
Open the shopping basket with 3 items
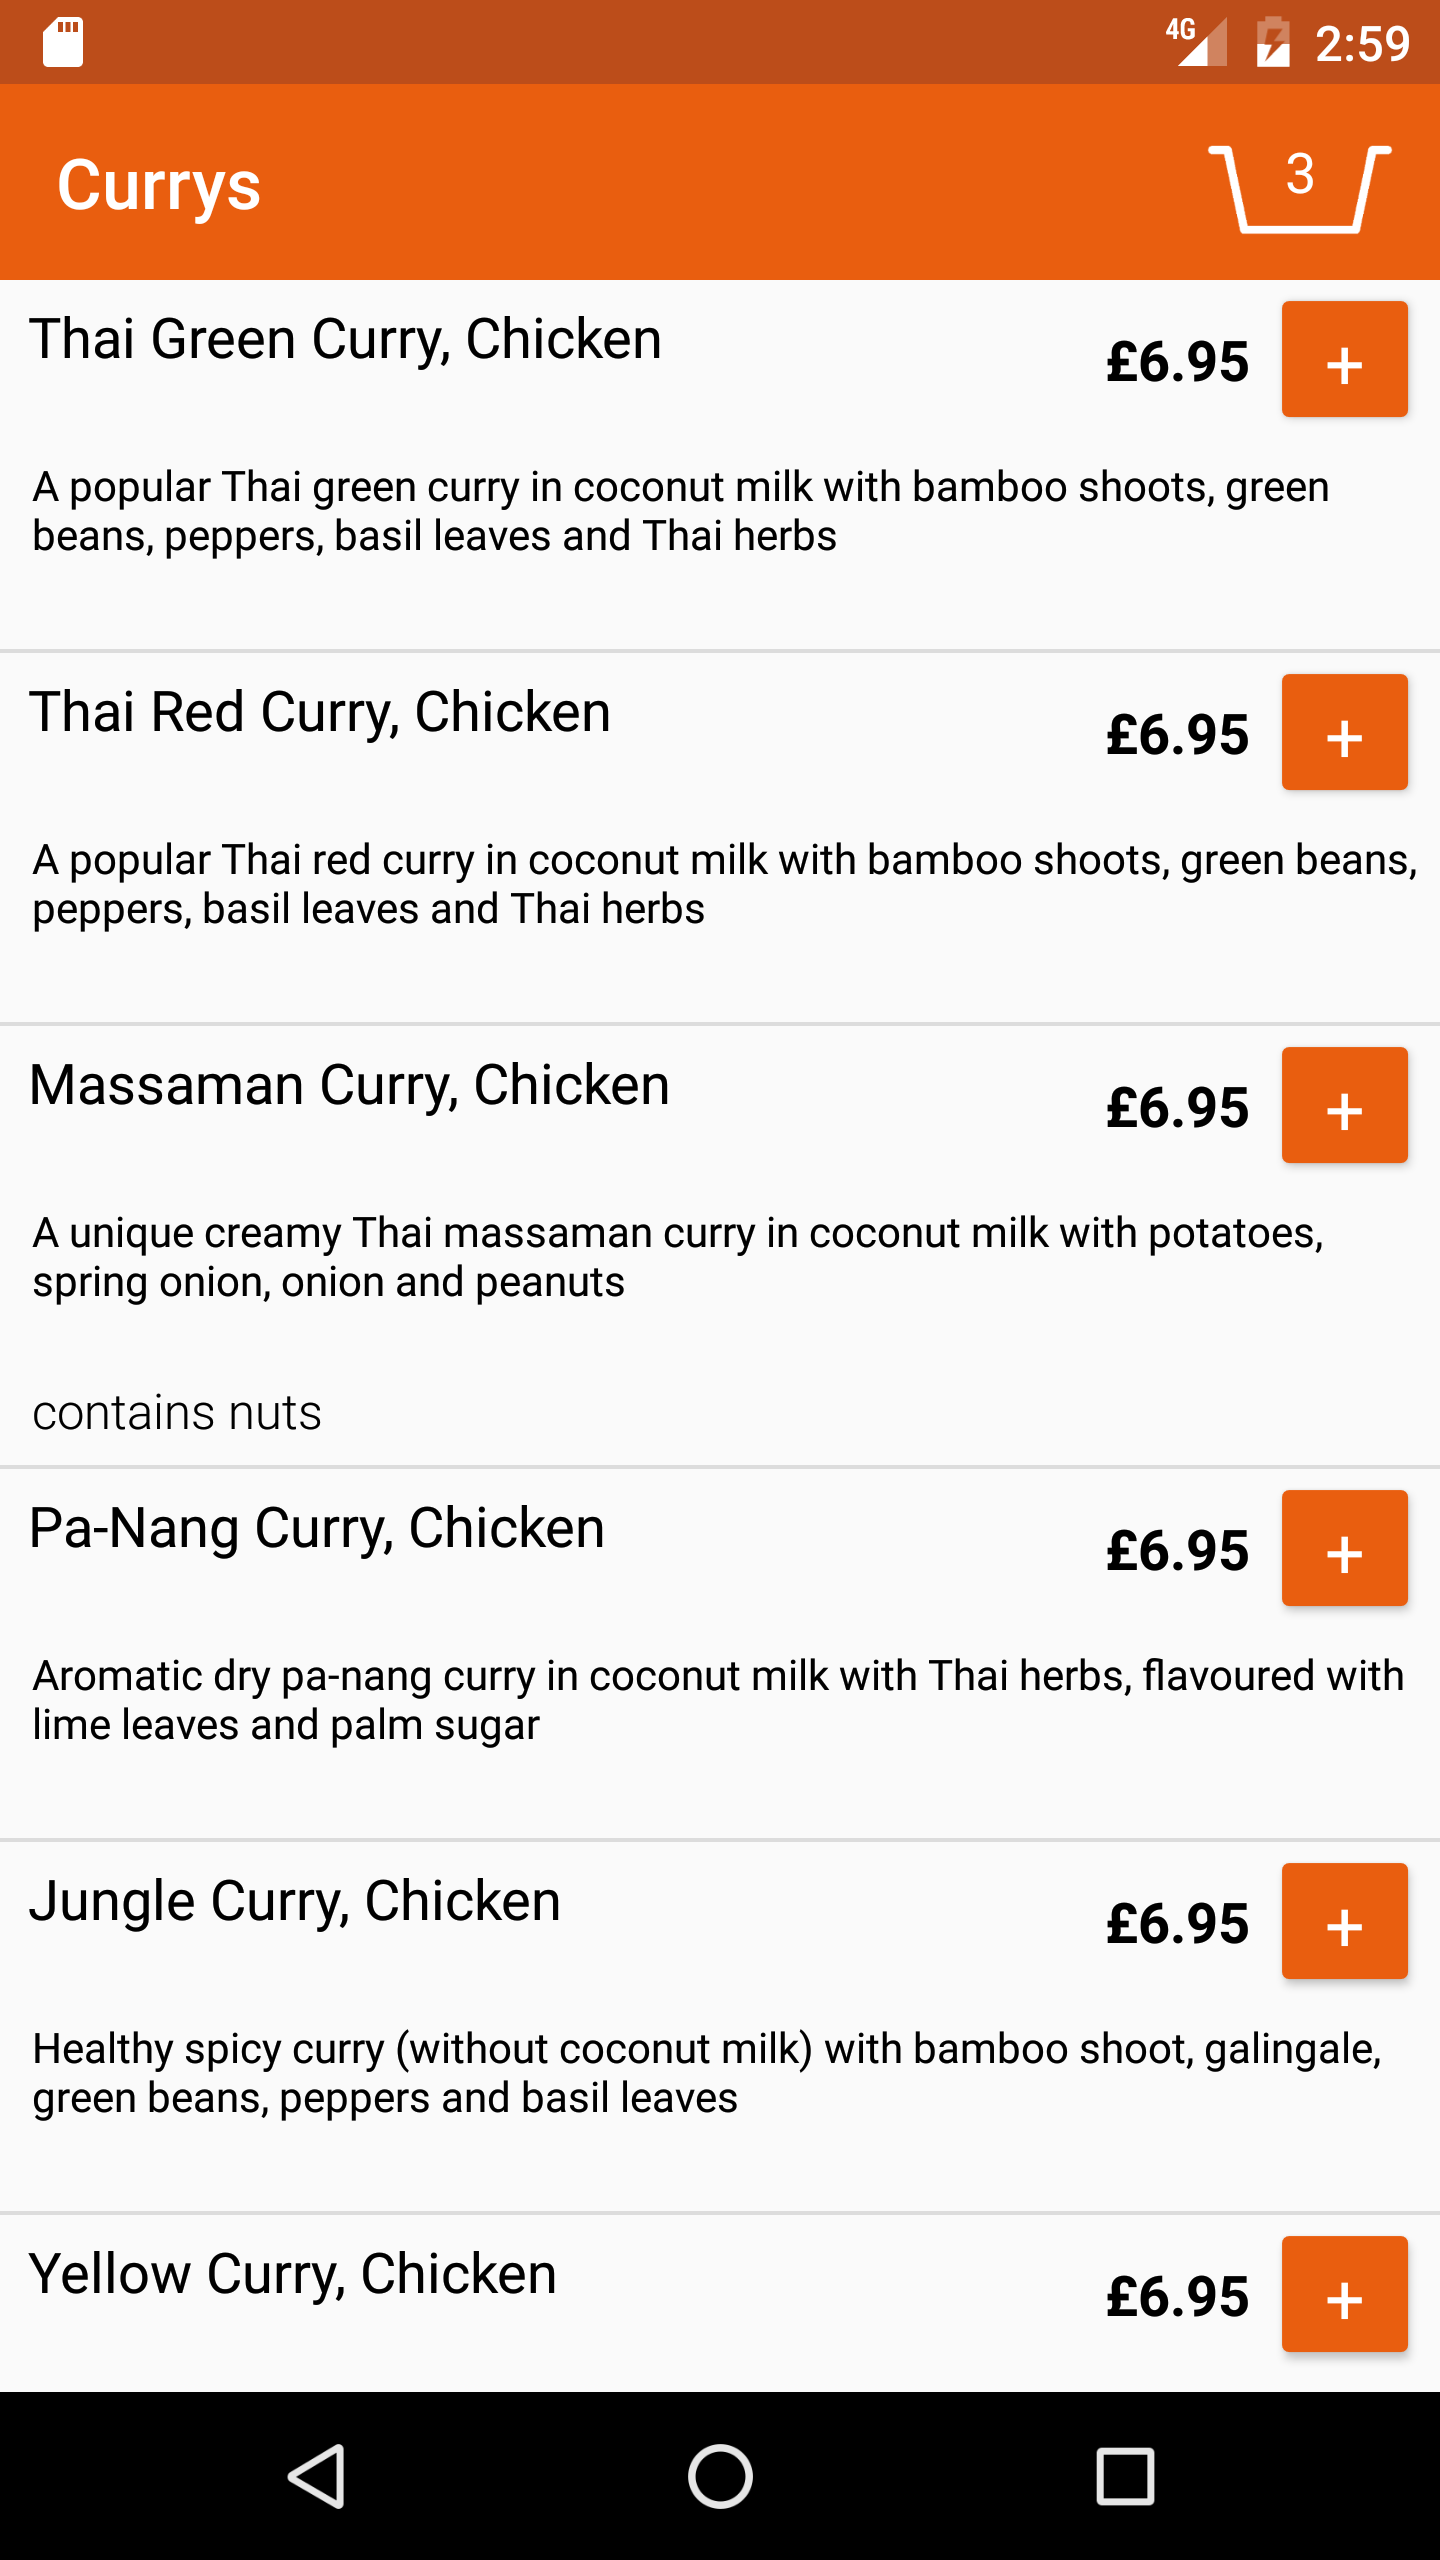coord(1299,186)
